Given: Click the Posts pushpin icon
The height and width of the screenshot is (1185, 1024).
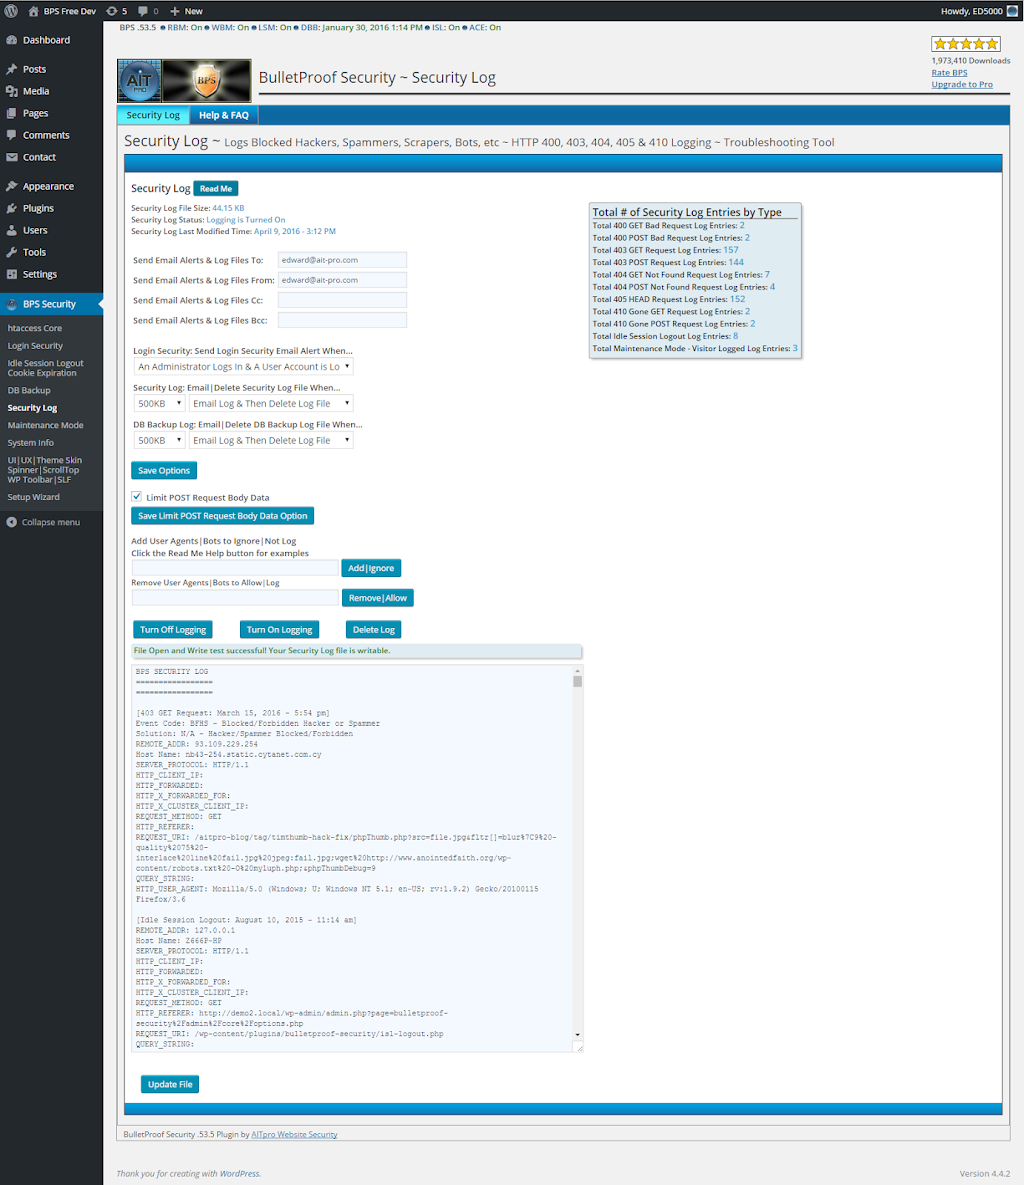Looking at the screenshot, I should (11, 69).
